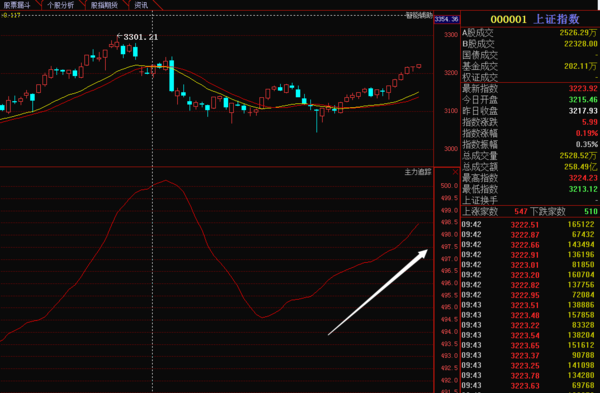Click the yellow moving average line
The image size is (600, 393).
click(96, 82)
